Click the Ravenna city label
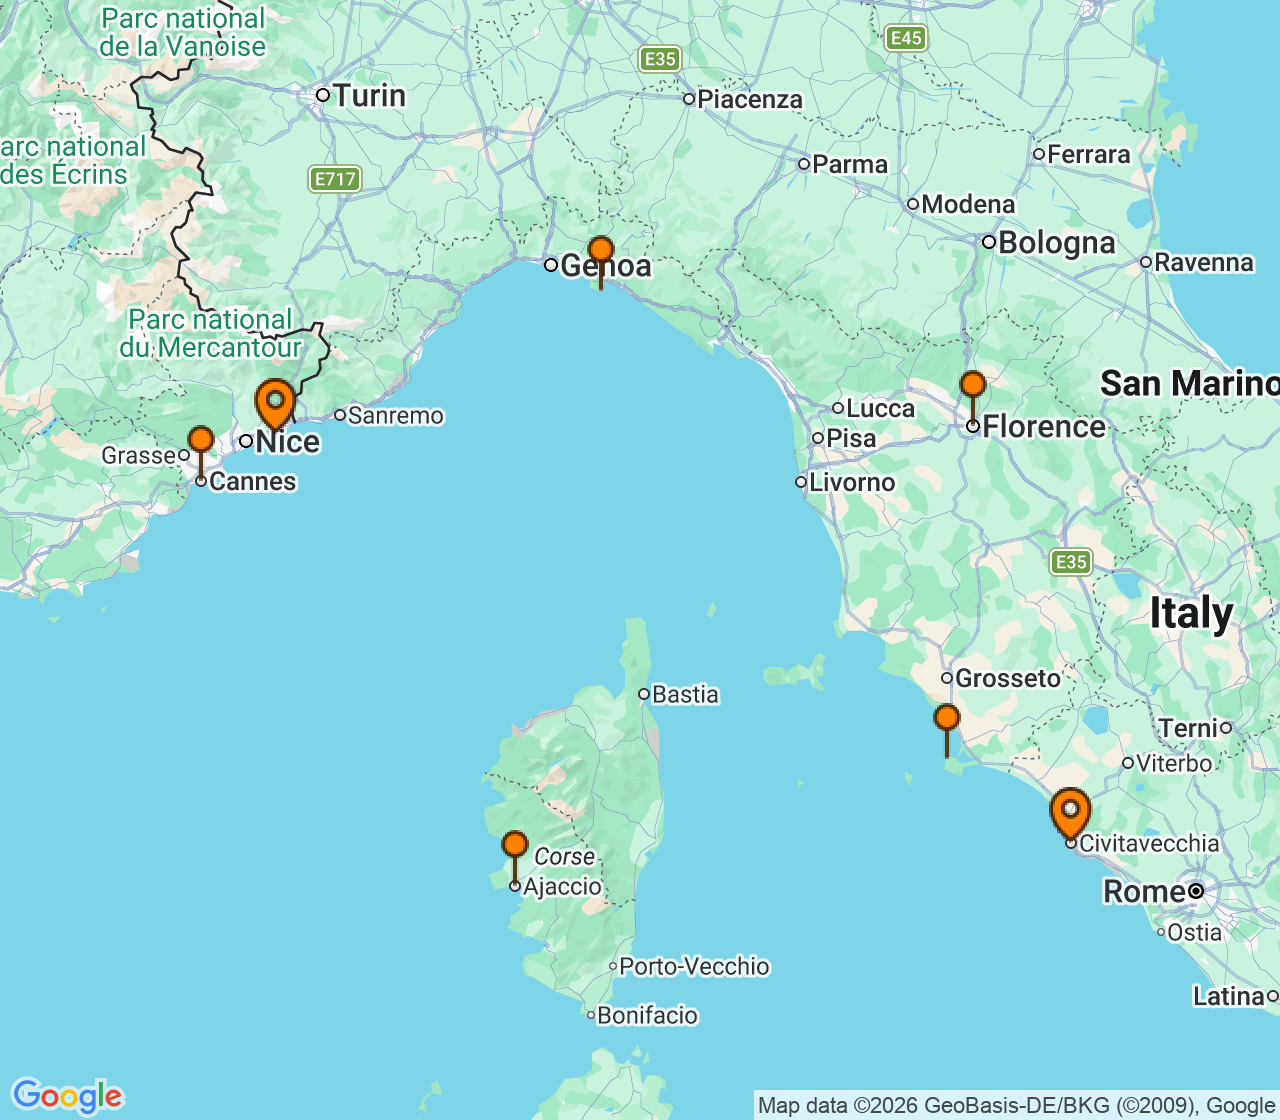1280x1120 pixels. coord(1204,262)
